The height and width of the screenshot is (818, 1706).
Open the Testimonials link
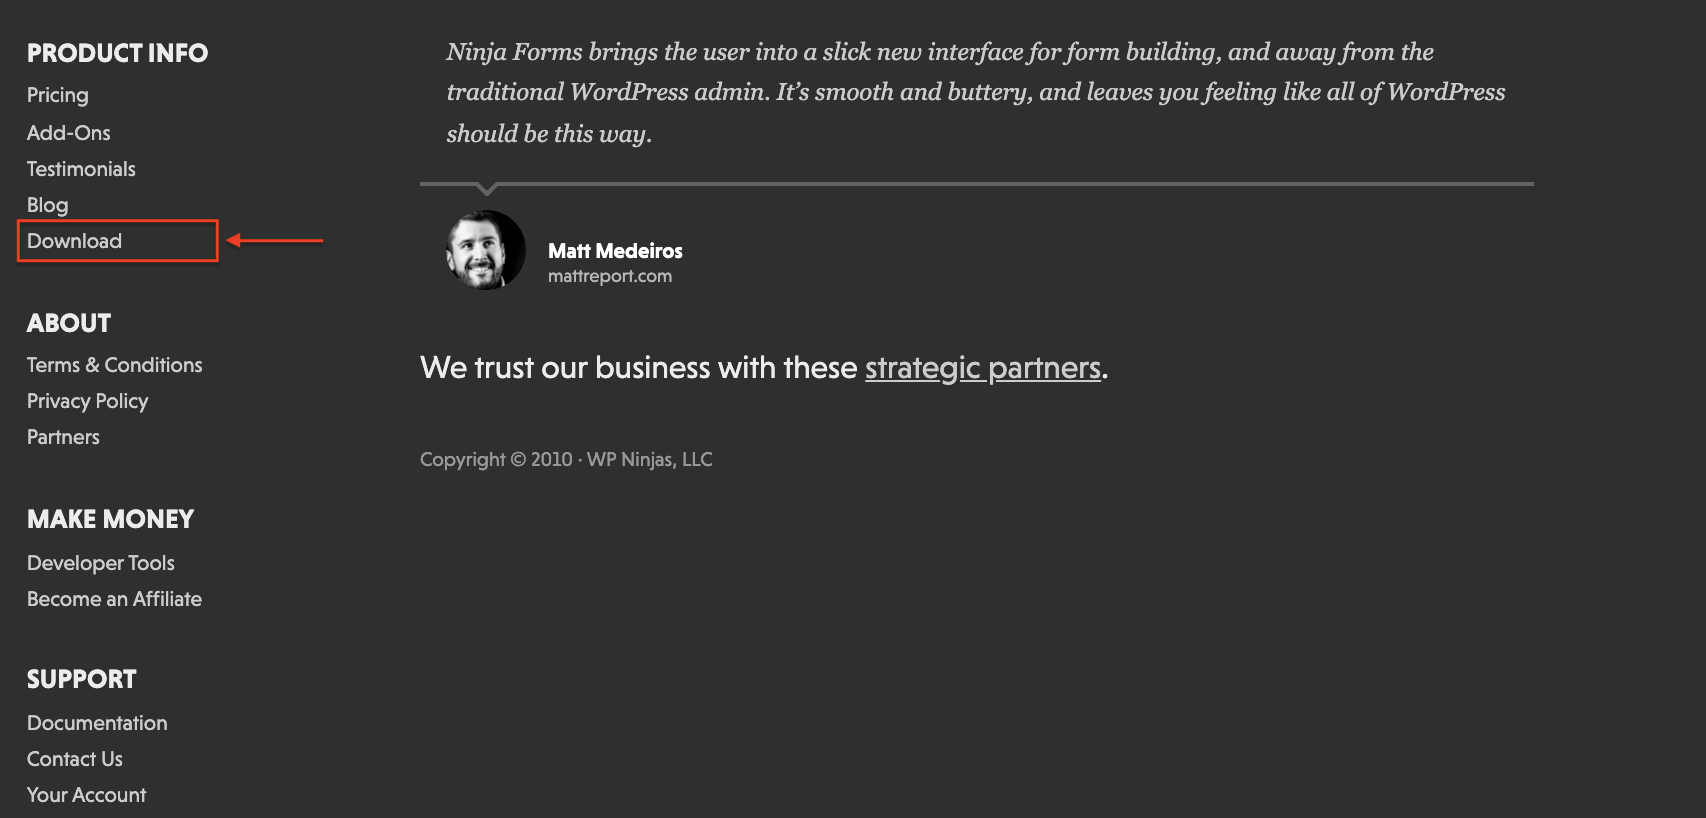[81, 169]
